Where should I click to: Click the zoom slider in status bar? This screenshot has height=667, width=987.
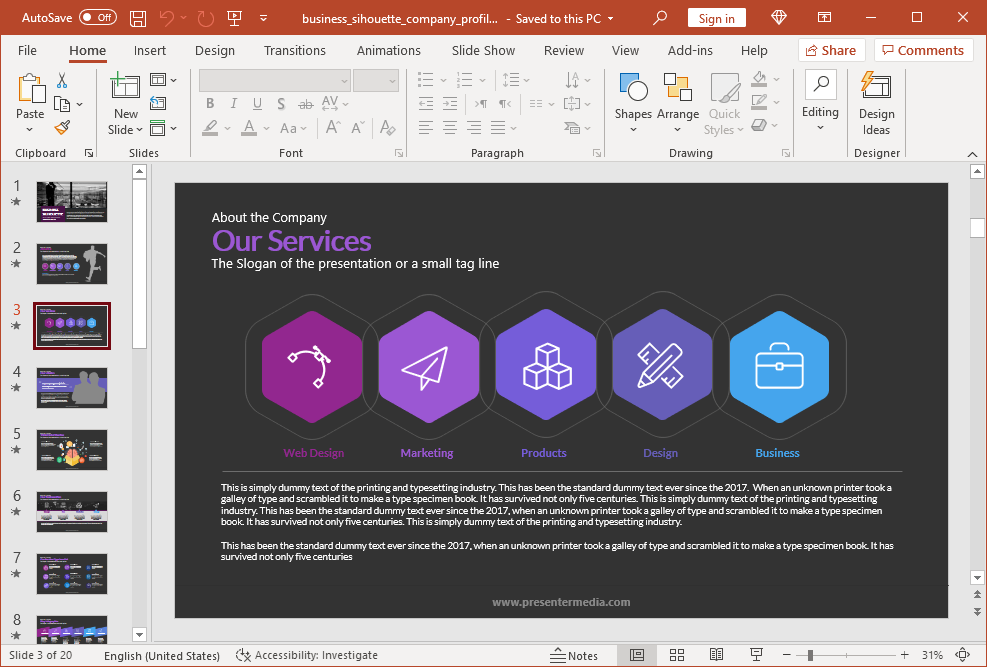pyautogui.click(x=810, y=655)
